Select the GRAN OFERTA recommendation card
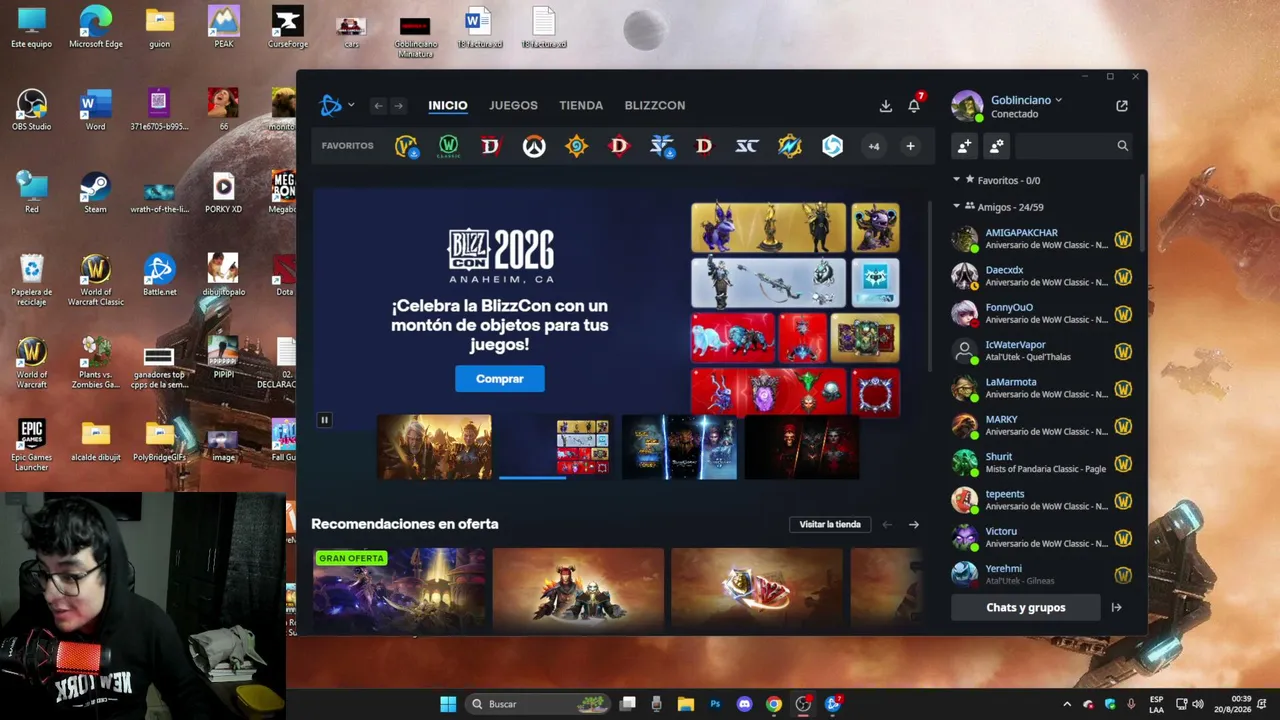Screen dimensions: 1280x720 398,590
